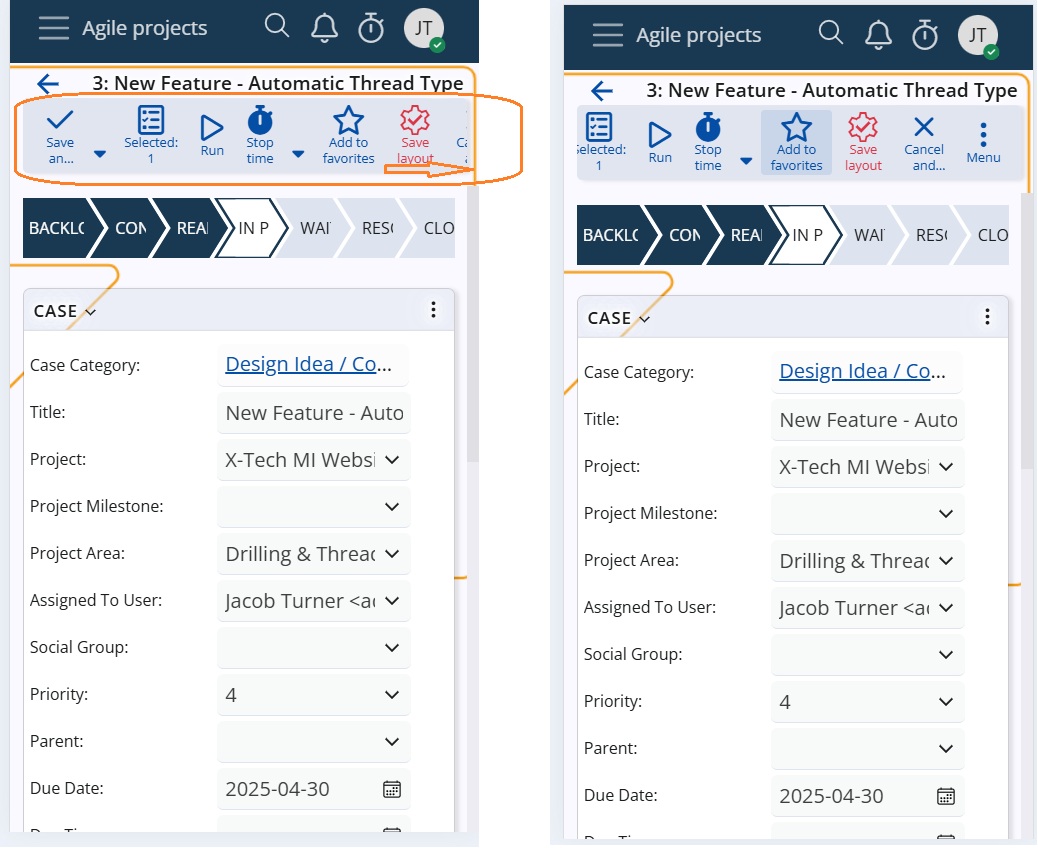Select BACKLOG stage in left screen

click(x=58, y=228)
